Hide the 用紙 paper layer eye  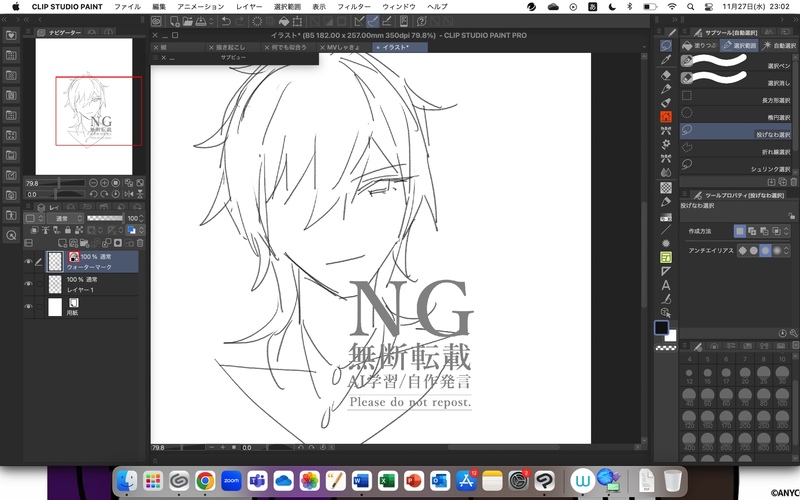point(28,307)
